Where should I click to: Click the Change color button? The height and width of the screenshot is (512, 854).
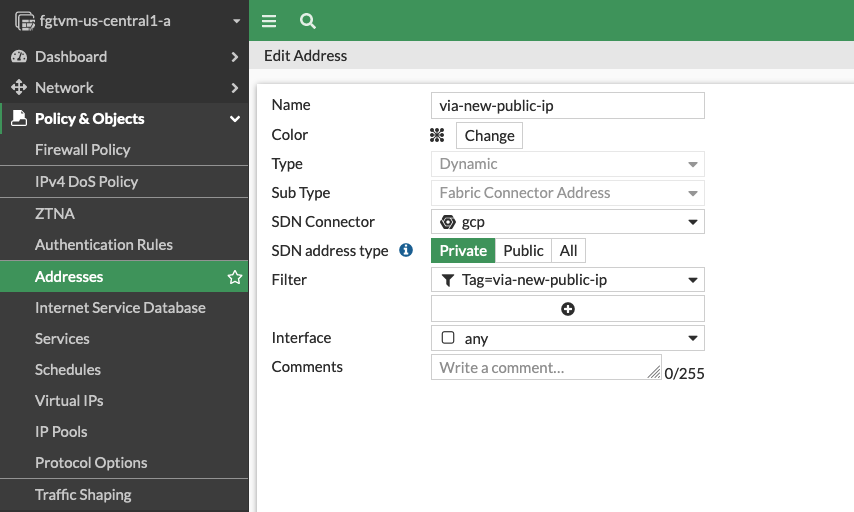click(x=489, y=135)
